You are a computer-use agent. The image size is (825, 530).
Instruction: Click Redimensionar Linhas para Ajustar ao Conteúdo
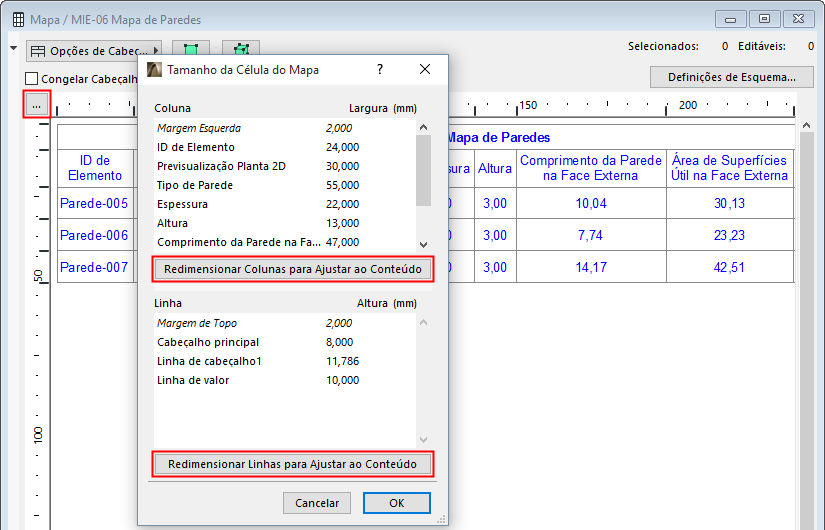coord(293,464)
